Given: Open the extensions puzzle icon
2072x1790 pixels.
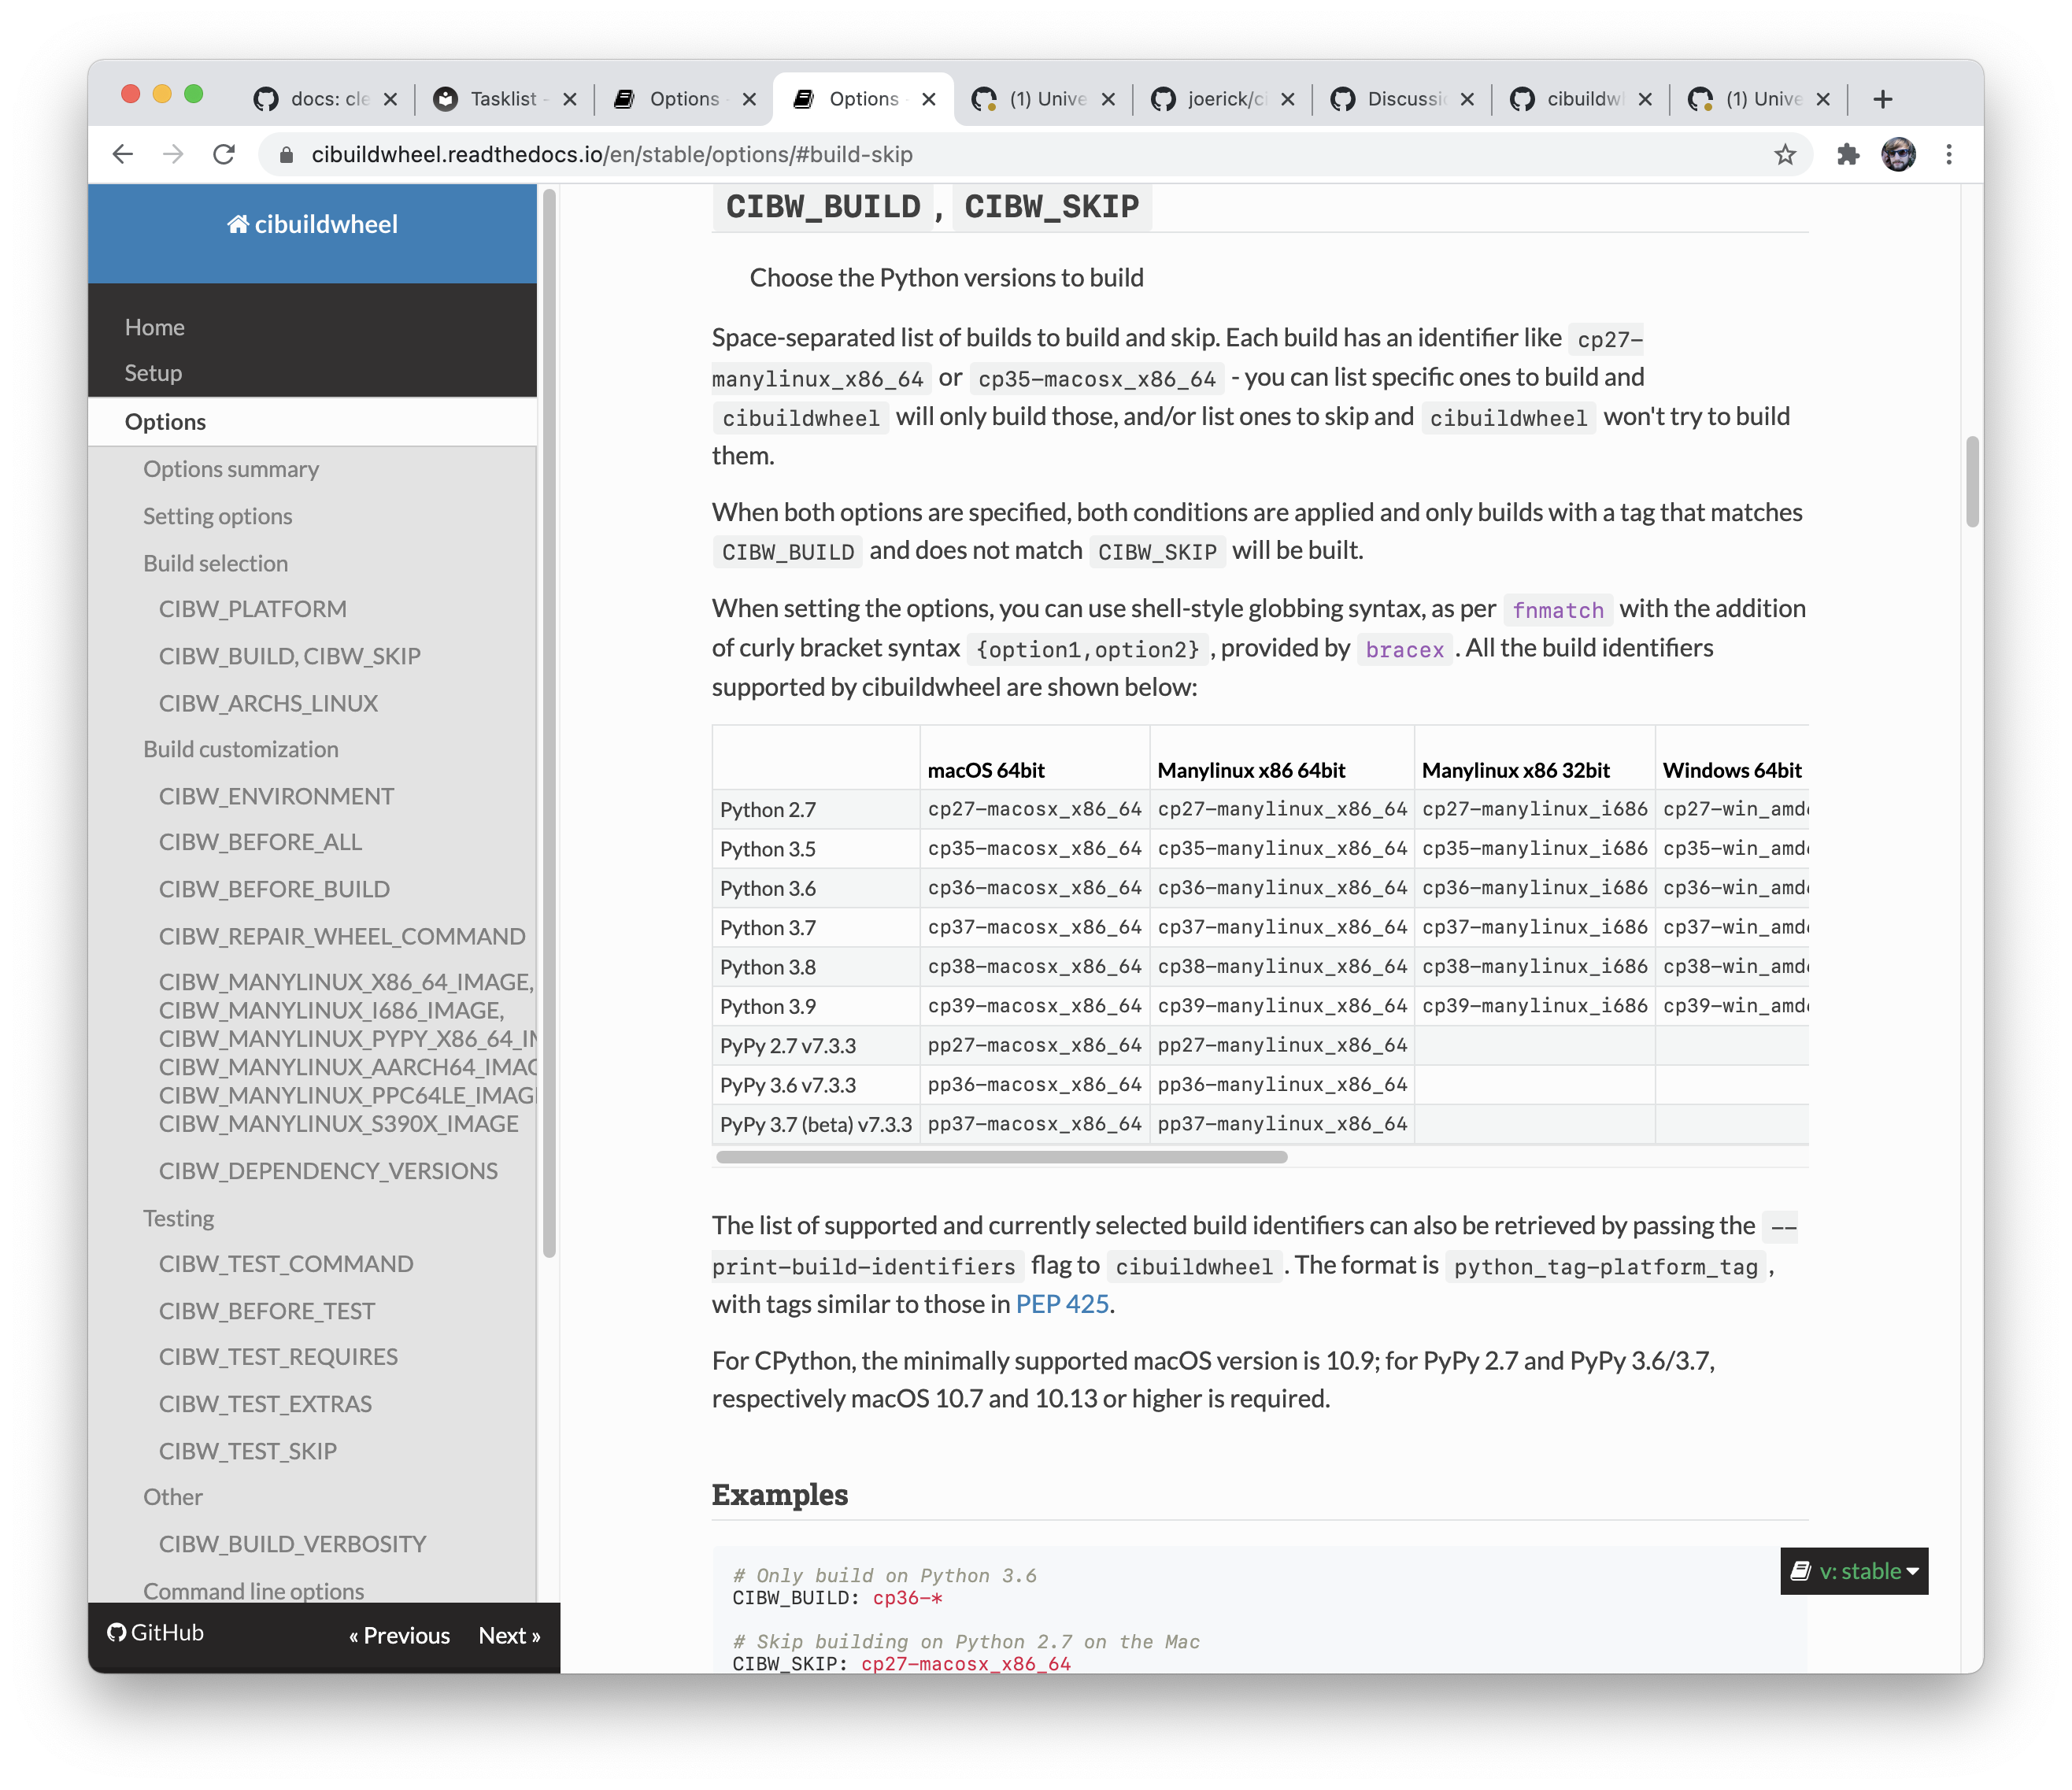Looking at the screenshot, I should (1847, 154).
